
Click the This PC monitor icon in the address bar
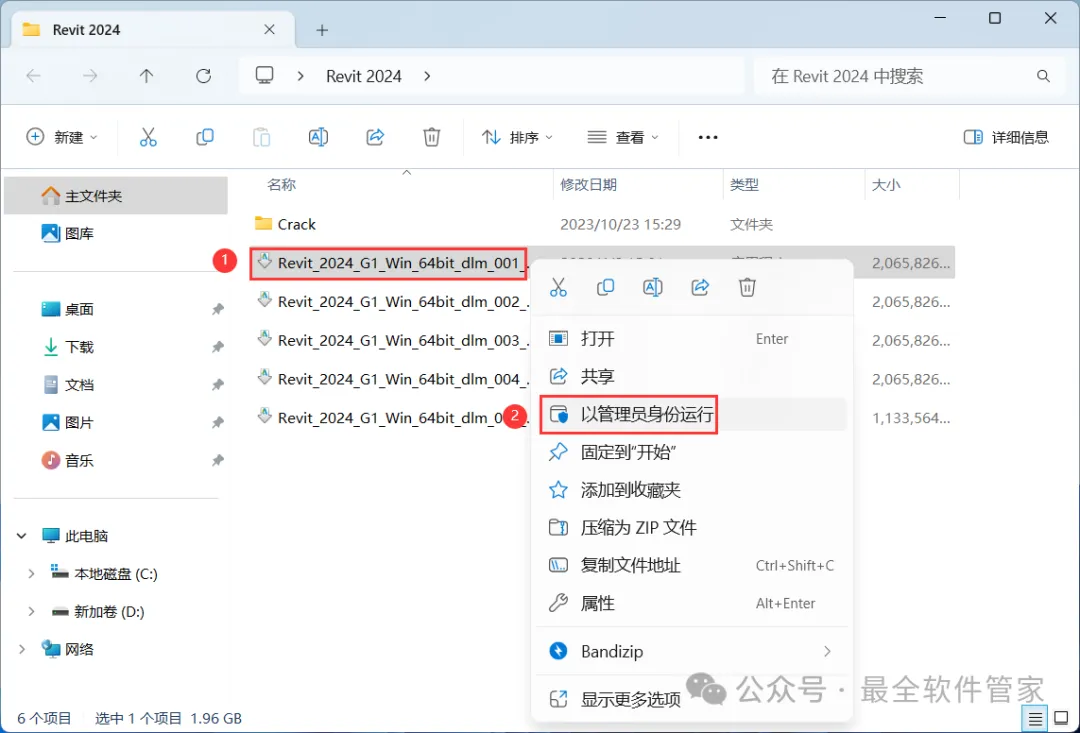(x=264, y=75)
